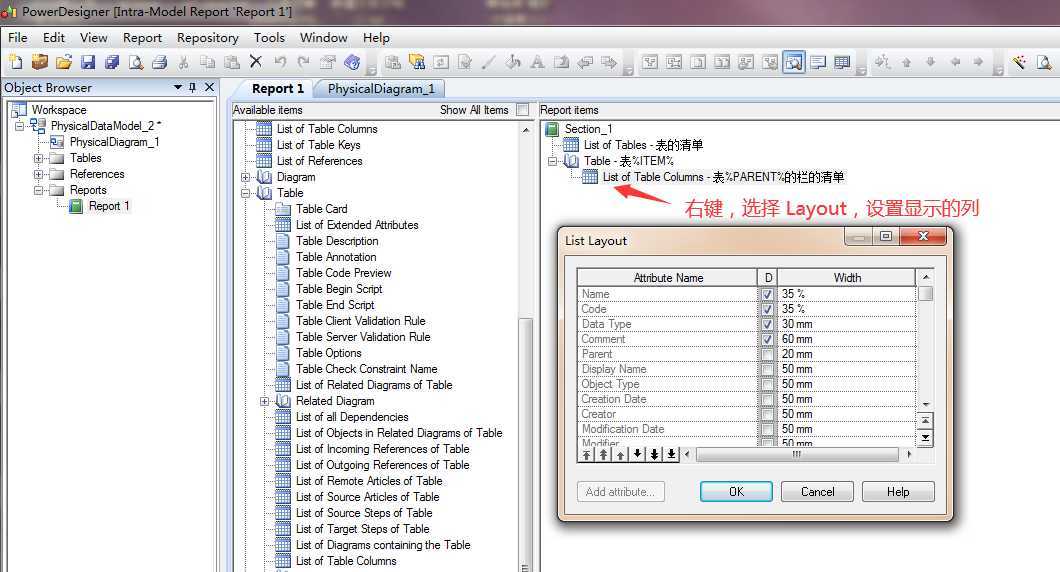
Task: Click the grid table toolbar icon
Action: [x=842, y=62]
